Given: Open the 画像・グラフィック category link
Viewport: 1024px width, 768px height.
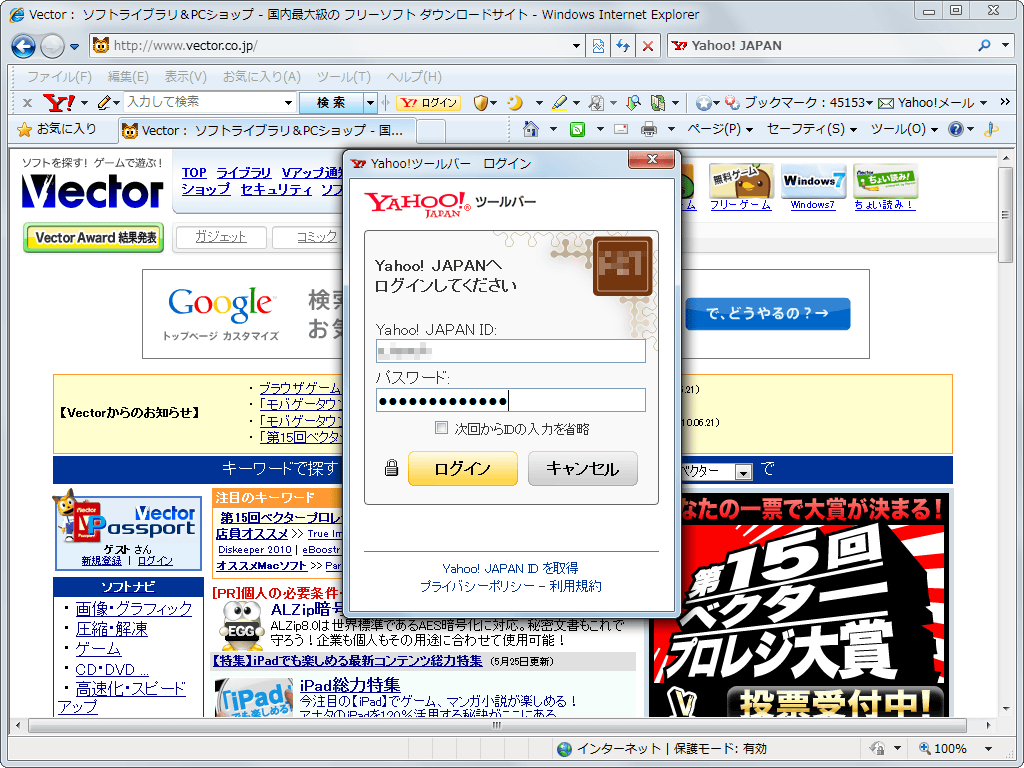Looking at the screenshot, I should (134, 609).
